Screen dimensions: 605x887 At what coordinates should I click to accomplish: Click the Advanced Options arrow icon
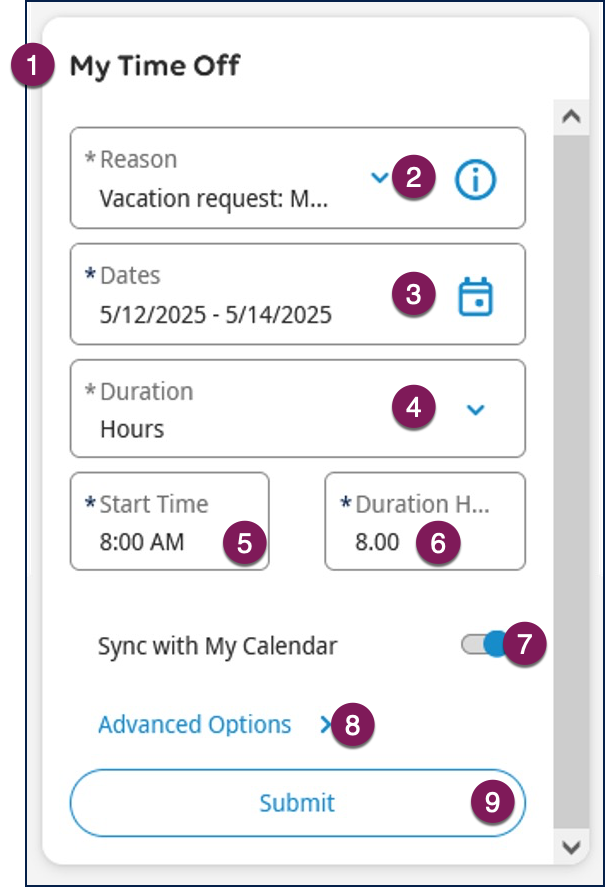click(x=326, y=725)
